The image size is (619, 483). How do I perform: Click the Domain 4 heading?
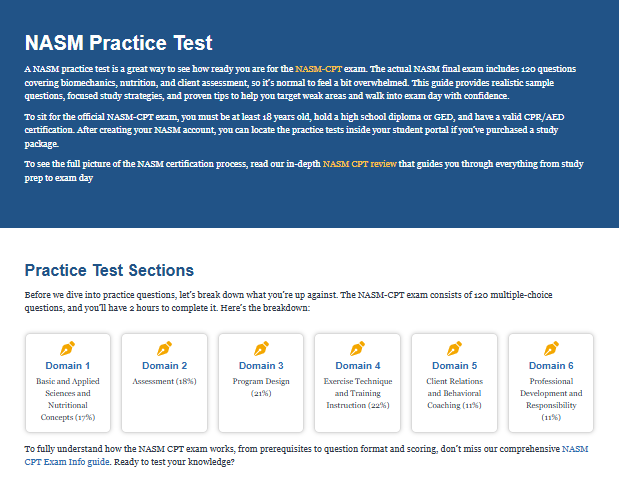click(358, 366)
